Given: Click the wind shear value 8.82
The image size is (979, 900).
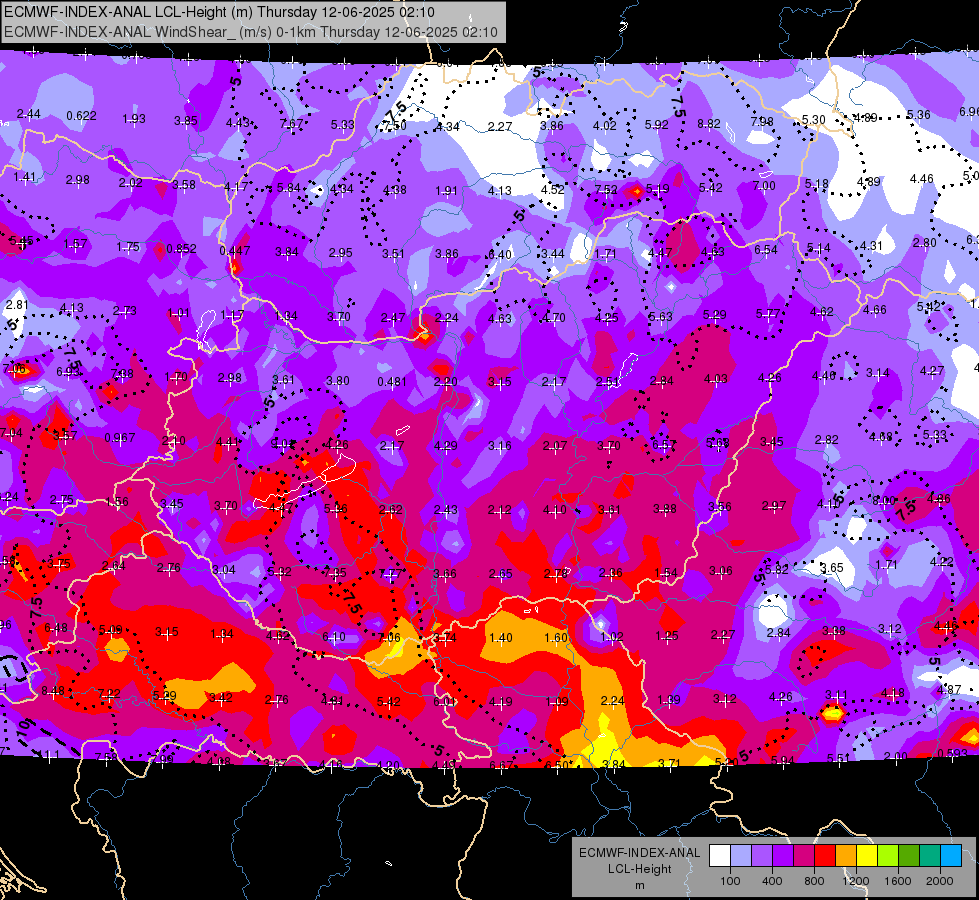Looking at the screenshot, I should click(x=709, y=124).
